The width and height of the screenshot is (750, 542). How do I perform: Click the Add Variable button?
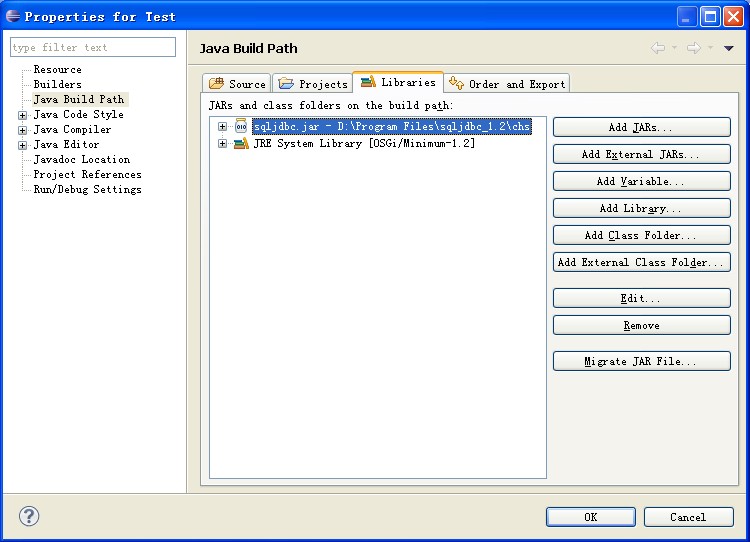click(x=641, y=181)
